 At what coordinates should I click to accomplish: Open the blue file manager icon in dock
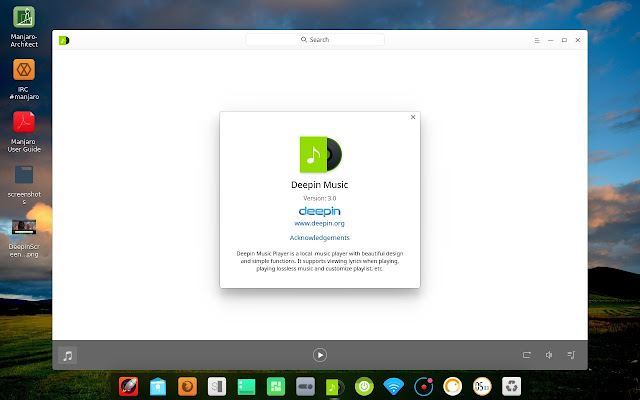[158, 386]
